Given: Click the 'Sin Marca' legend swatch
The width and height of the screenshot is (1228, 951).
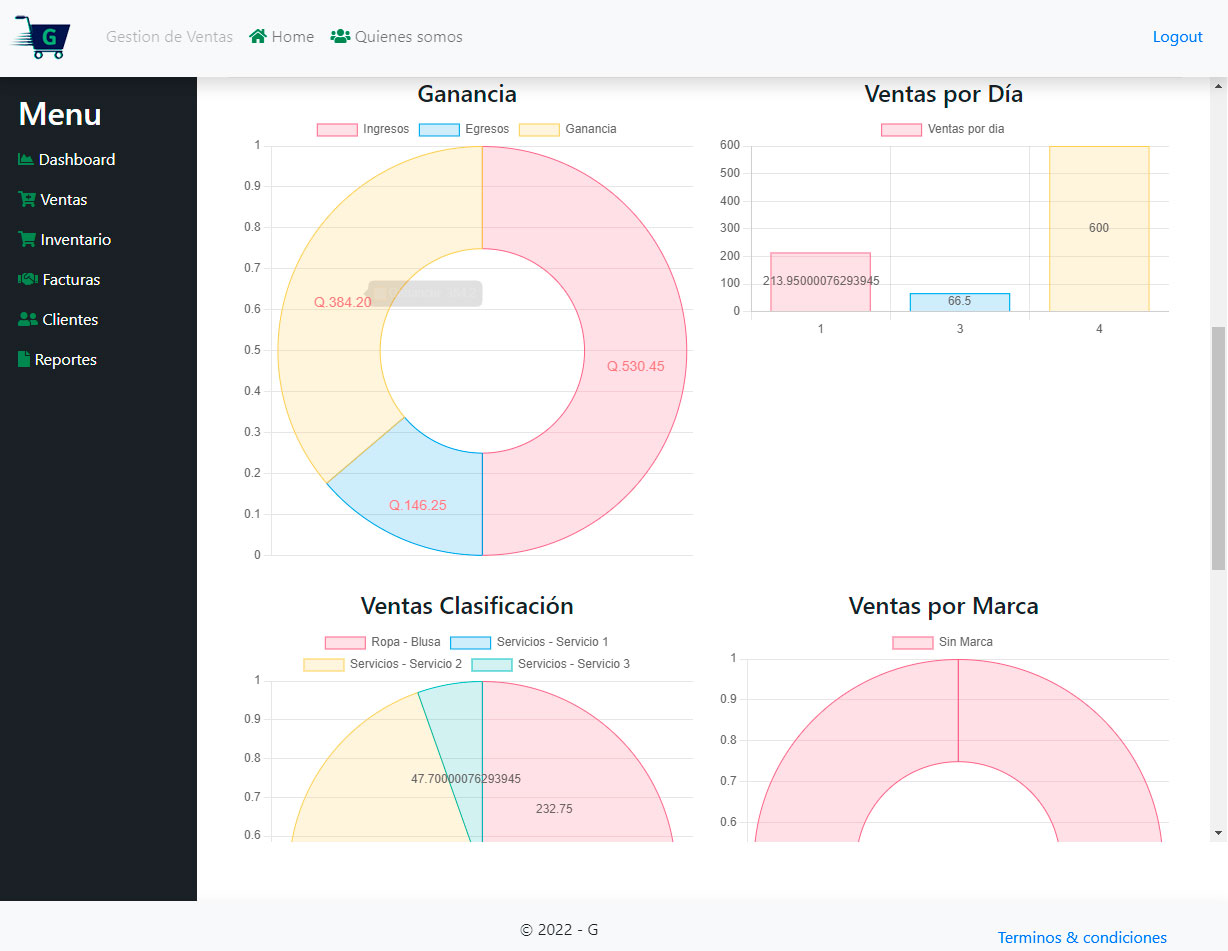Looking at the screenshot, I should tap(913, 643).
